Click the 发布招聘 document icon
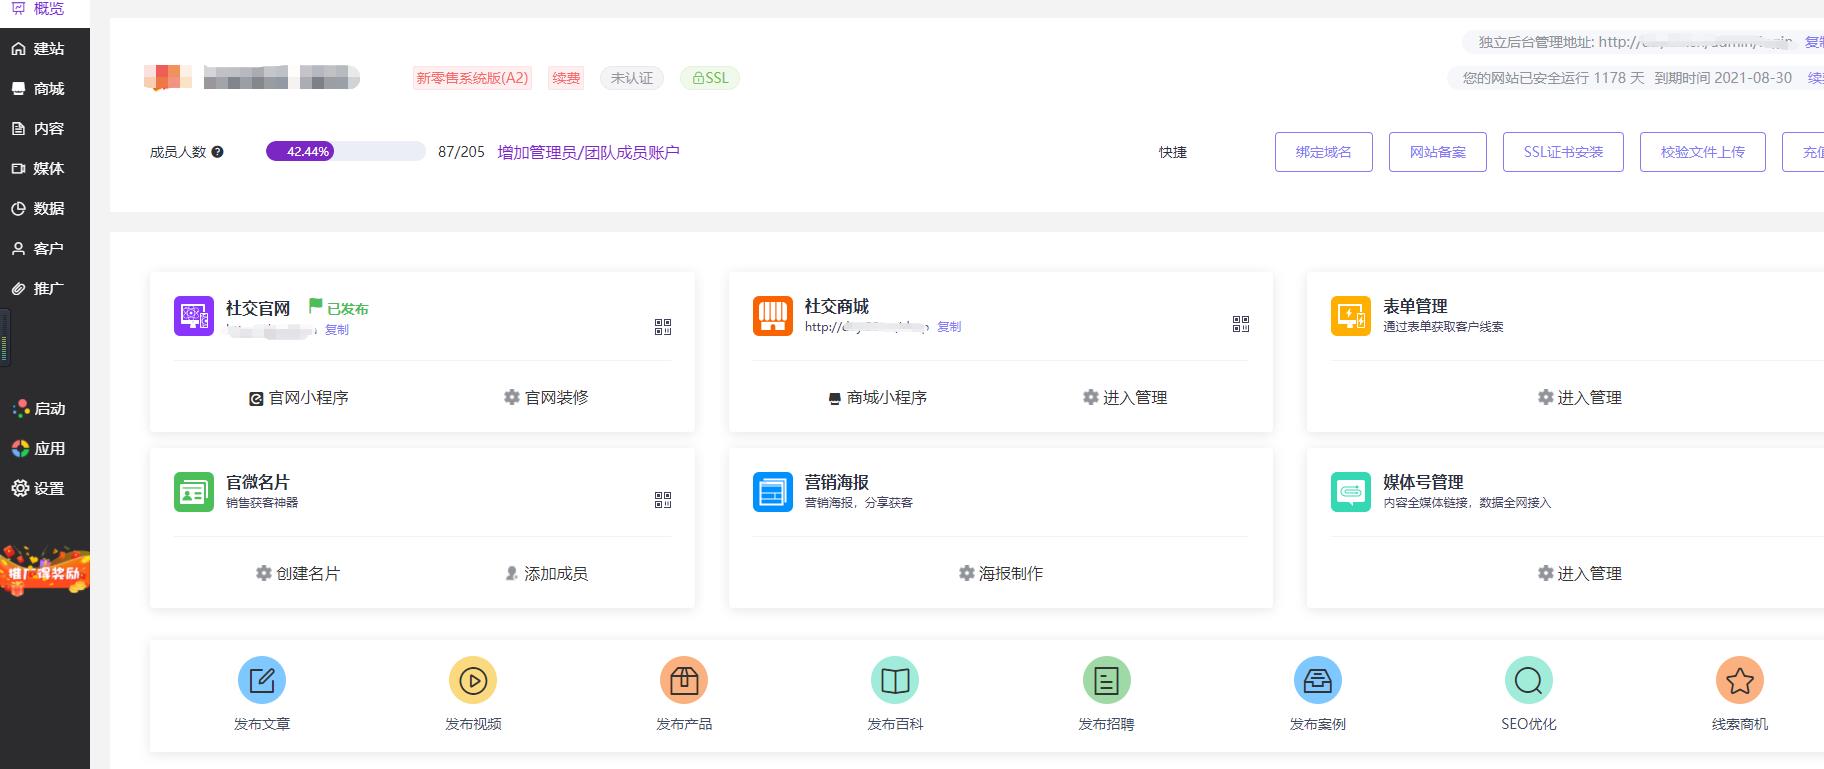 (1106, 681)
